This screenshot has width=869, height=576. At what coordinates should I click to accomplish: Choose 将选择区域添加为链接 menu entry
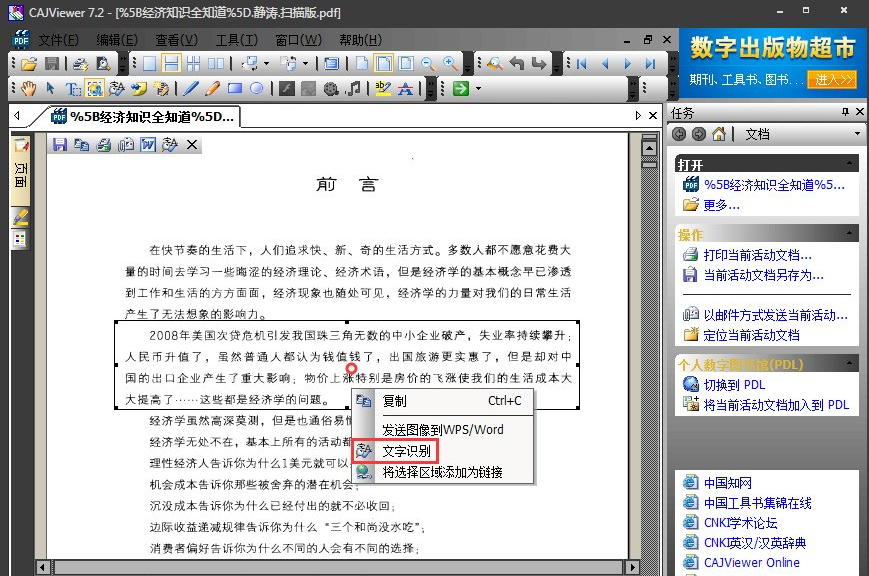(x=443, y=472)
